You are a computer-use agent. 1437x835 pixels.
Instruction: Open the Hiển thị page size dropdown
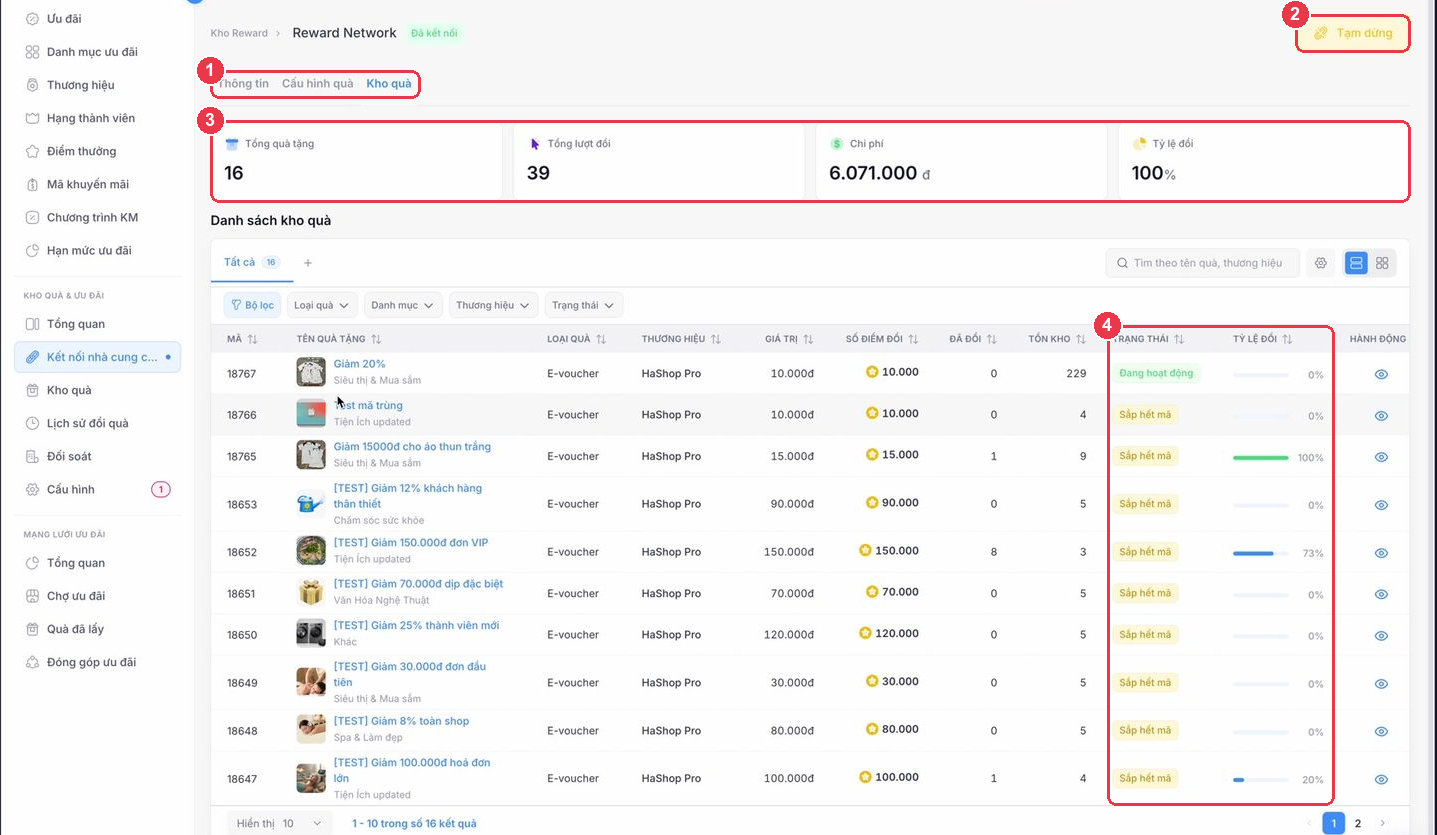[x=279, y=823]
